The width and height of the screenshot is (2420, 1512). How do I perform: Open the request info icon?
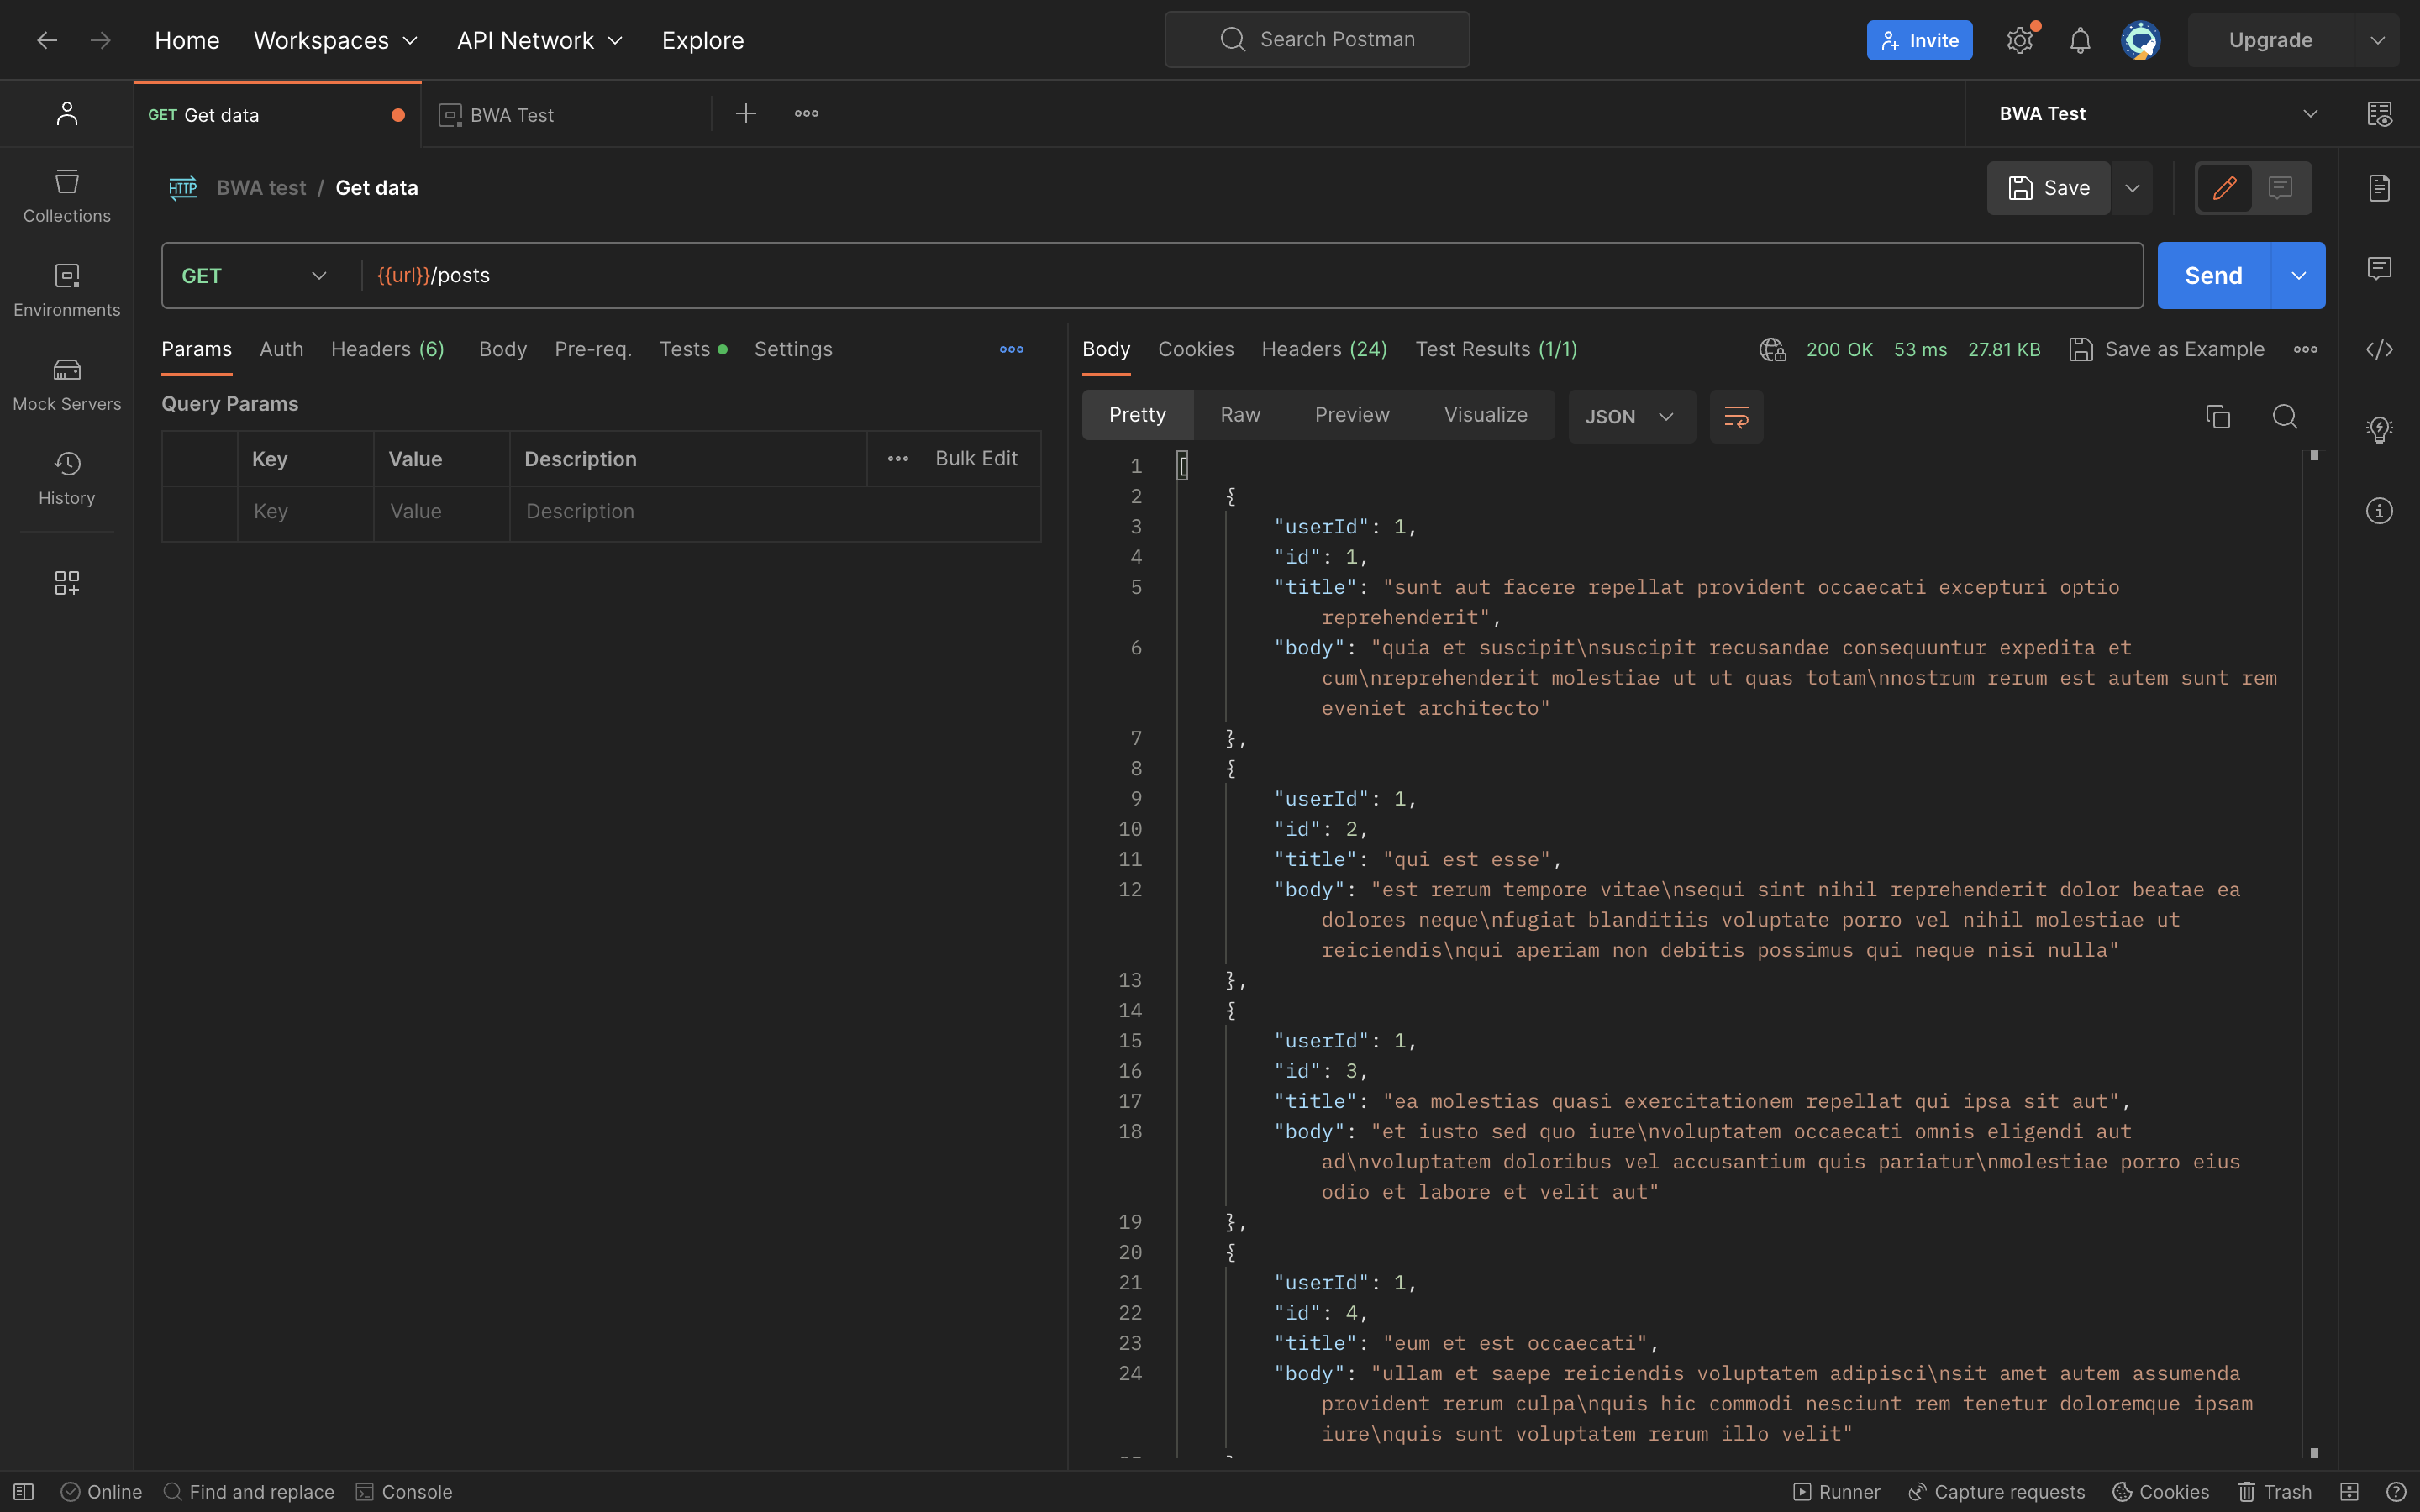[x=2379, y=511]
